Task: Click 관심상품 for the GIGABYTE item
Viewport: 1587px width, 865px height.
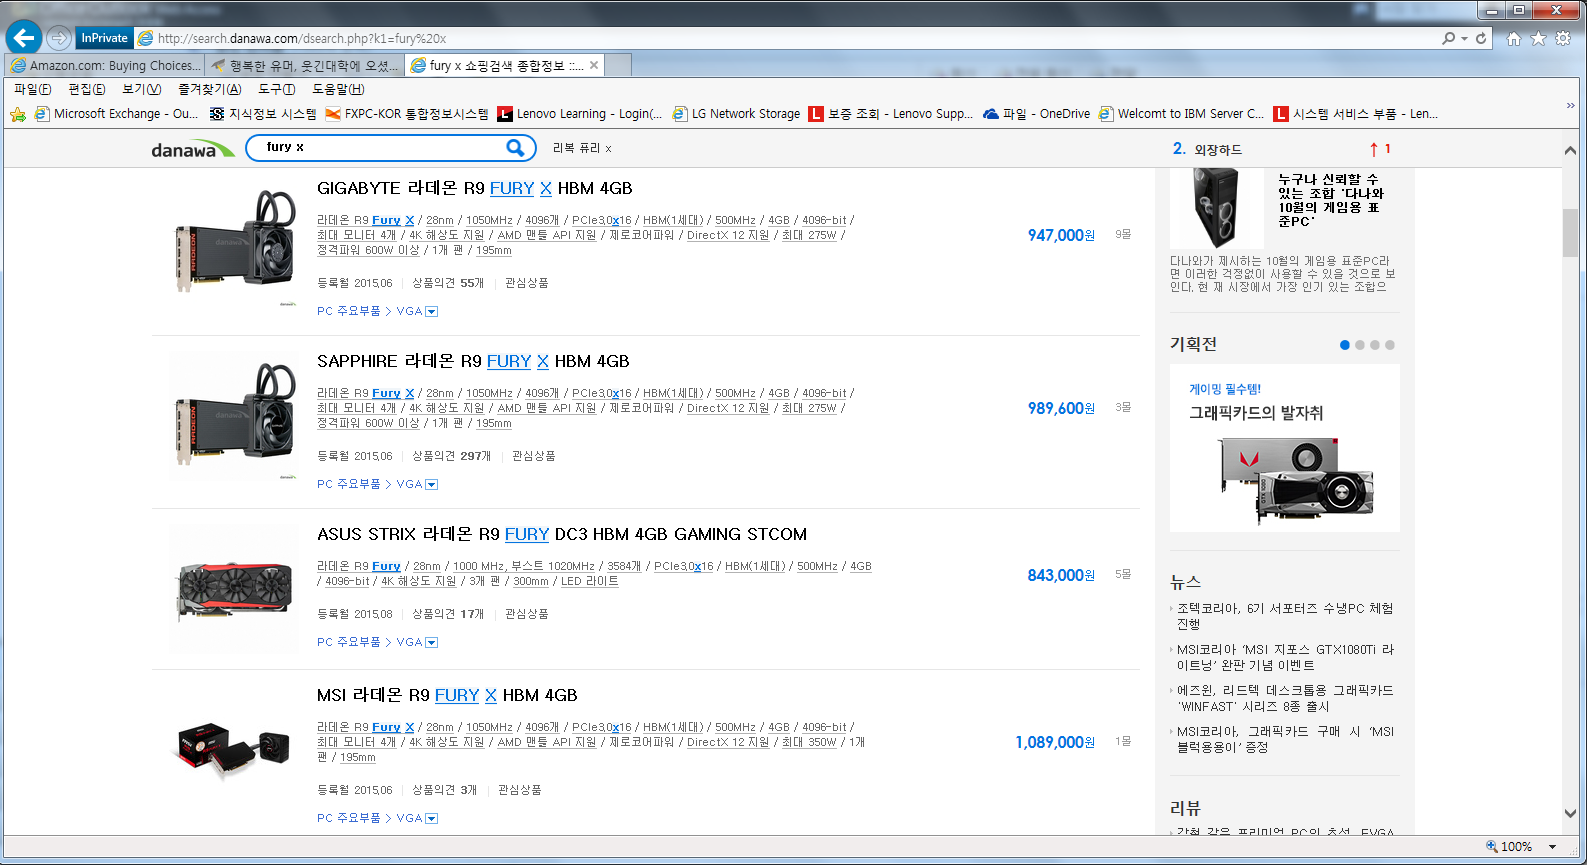Action: (x=526, y=283)
